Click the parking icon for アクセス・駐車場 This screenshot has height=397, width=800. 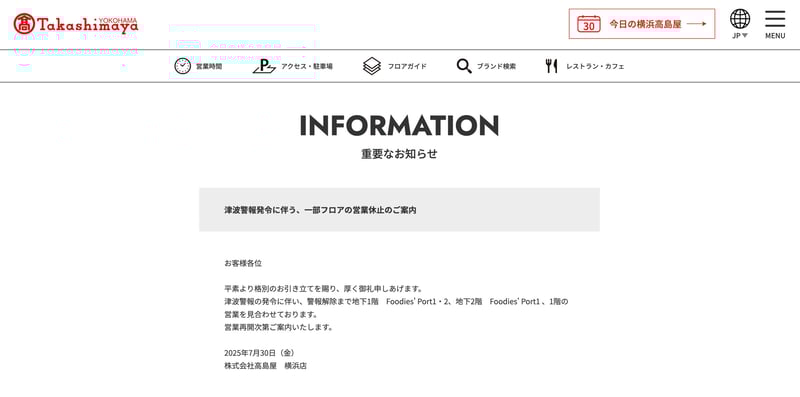pyautogui.click(x=264, y=66)
